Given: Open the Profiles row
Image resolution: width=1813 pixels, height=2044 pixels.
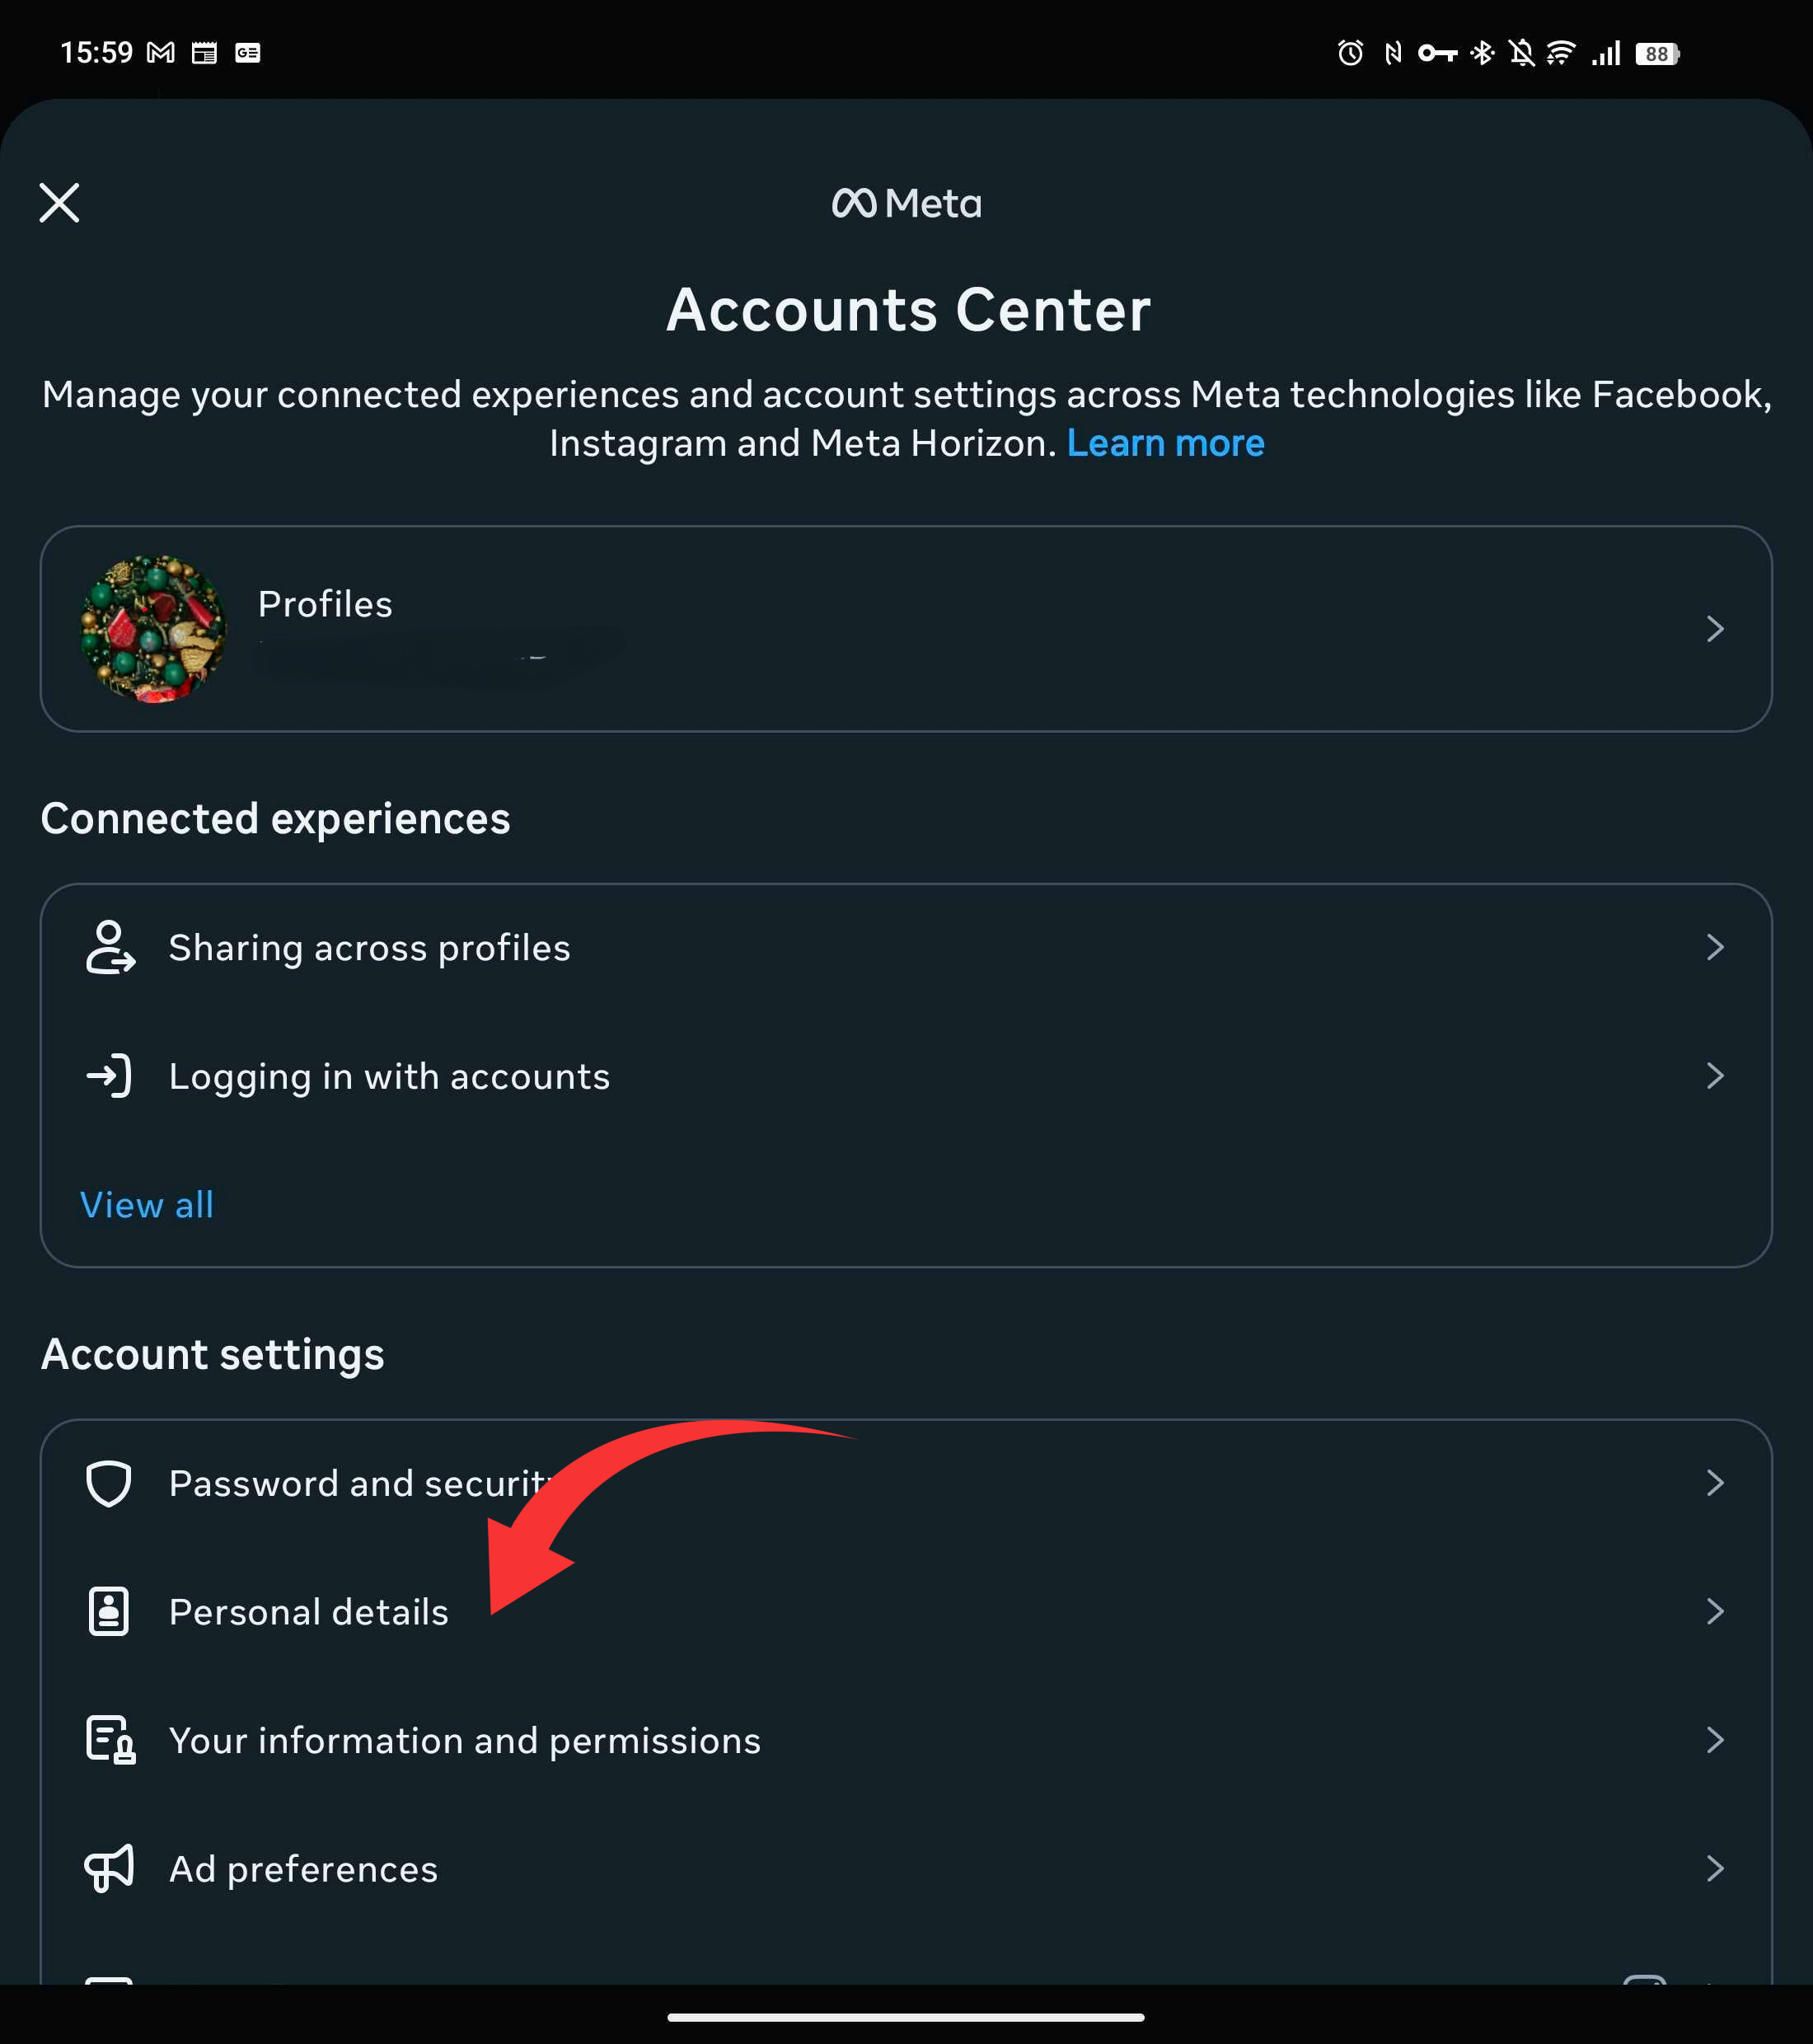Looking at the screenshot, I should coord(906,629).
